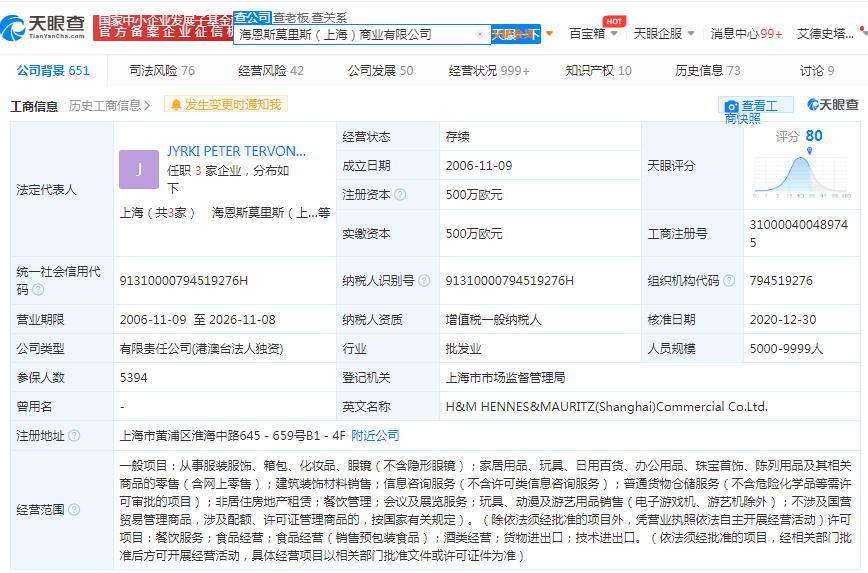Viewport: 868px width, 573px height.
Task: Clear the search box with the X icon
Action: (480, 34)
